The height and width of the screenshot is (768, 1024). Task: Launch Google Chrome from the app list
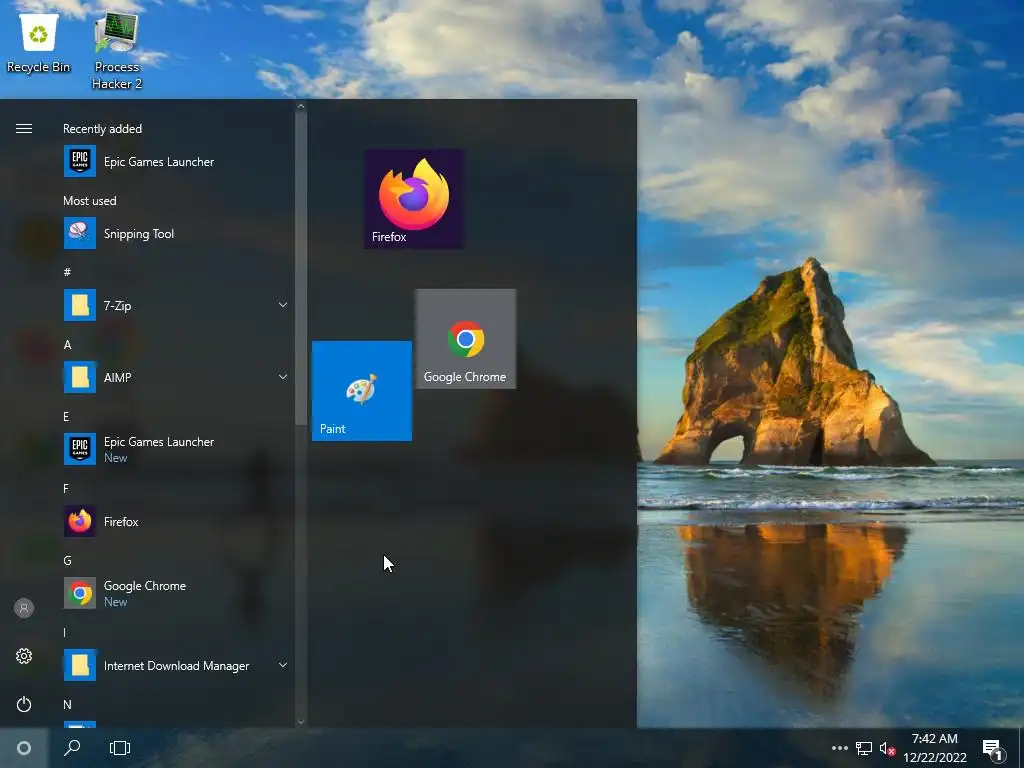click(x=175, y=593)
